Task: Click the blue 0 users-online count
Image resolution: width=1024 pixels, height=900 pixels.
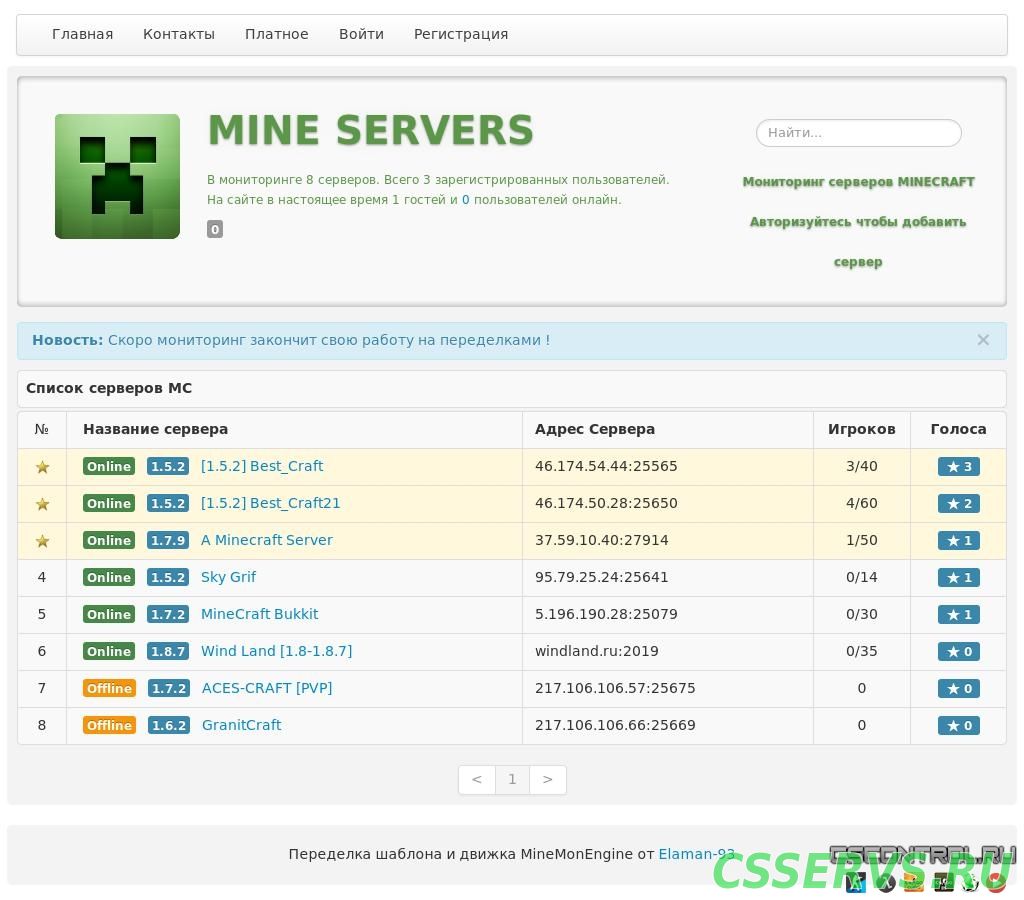Action: point(466,200)
